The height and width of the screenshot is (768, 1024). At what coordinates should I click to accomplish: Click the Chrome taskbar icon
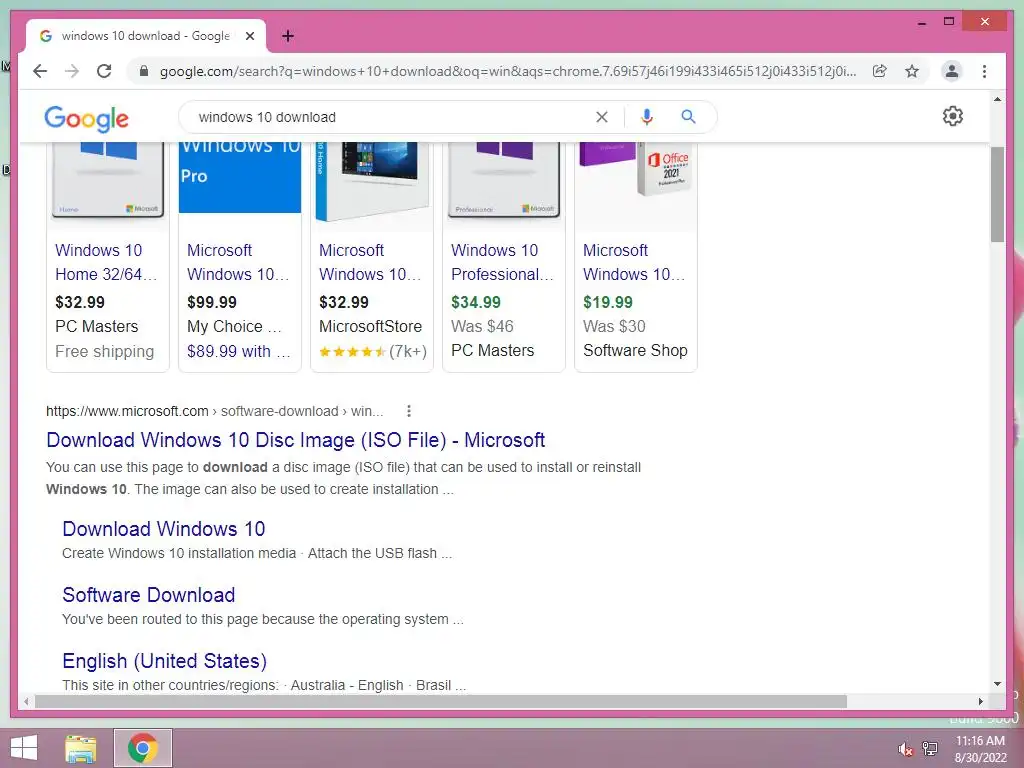(x=143, y=748)
